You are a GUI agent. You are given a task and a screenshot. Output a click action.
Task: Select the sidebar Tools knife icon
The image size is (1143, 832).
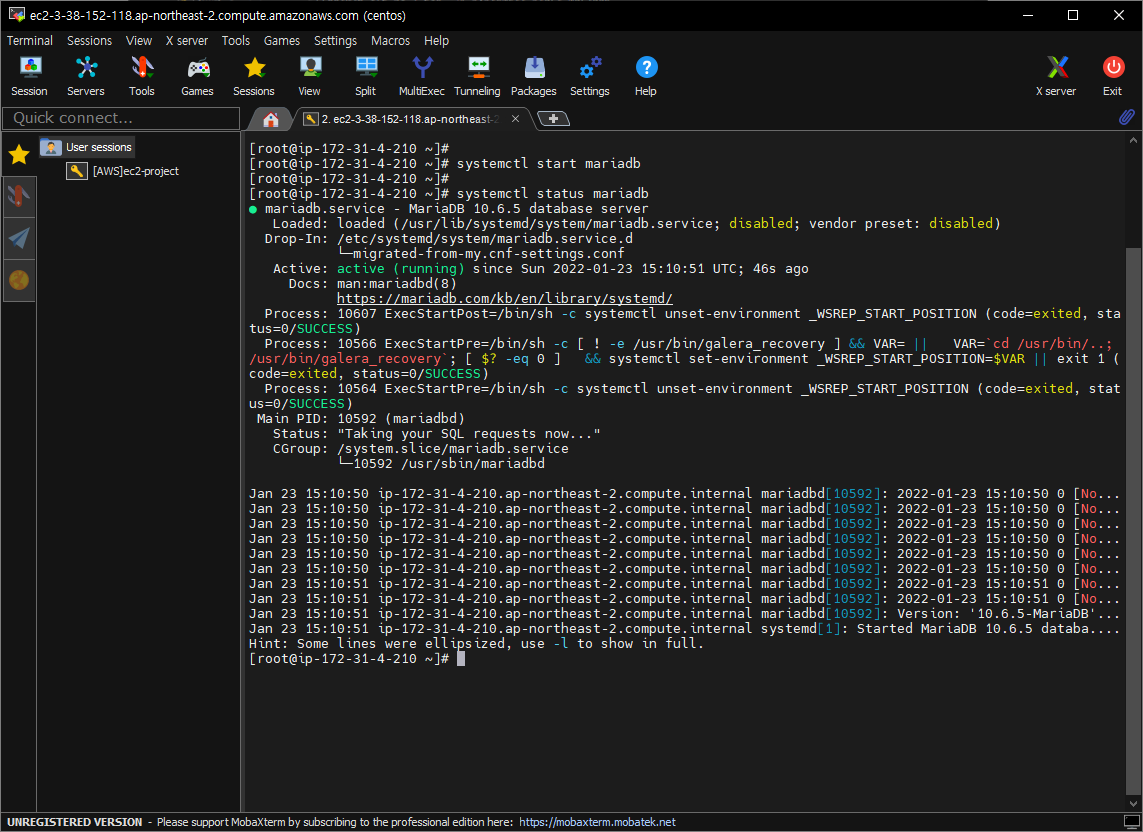coord(19,195)
